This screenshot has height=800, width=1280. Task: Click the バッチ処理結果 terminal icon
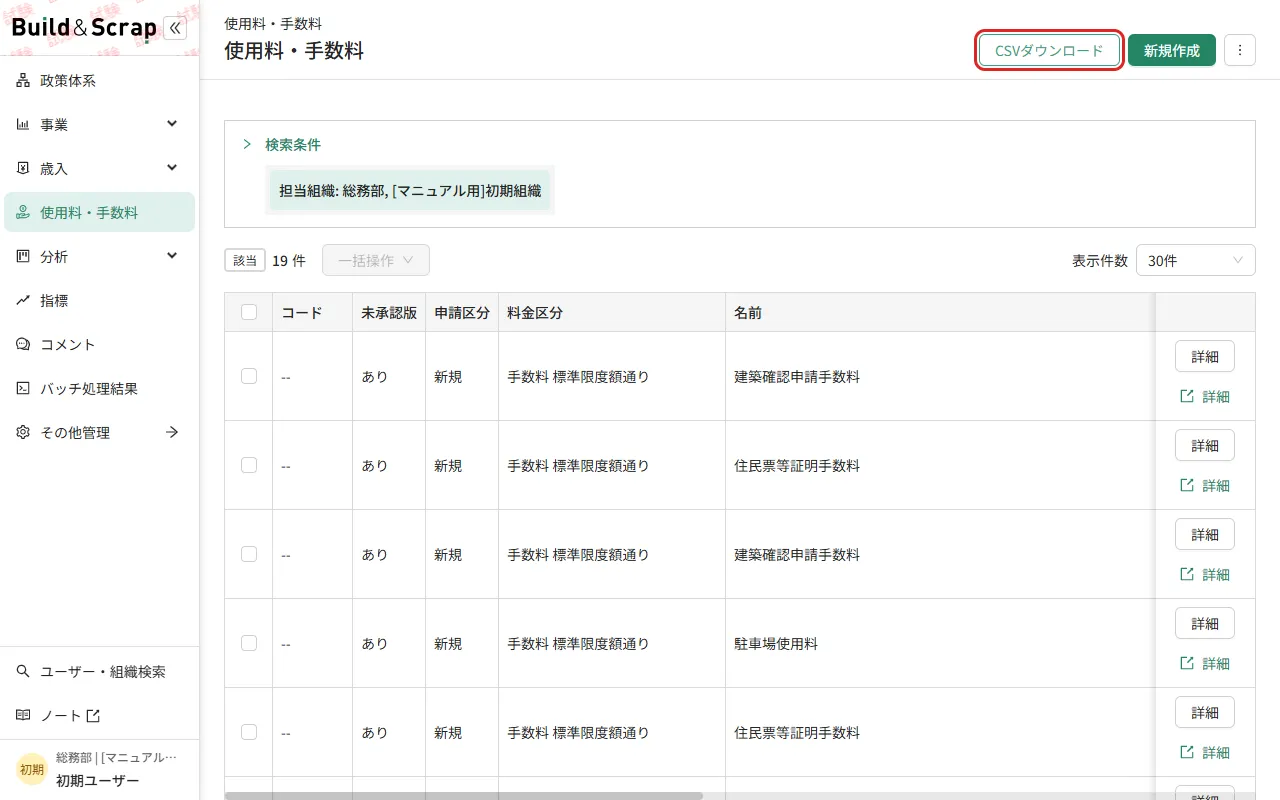tap(23, 389)
